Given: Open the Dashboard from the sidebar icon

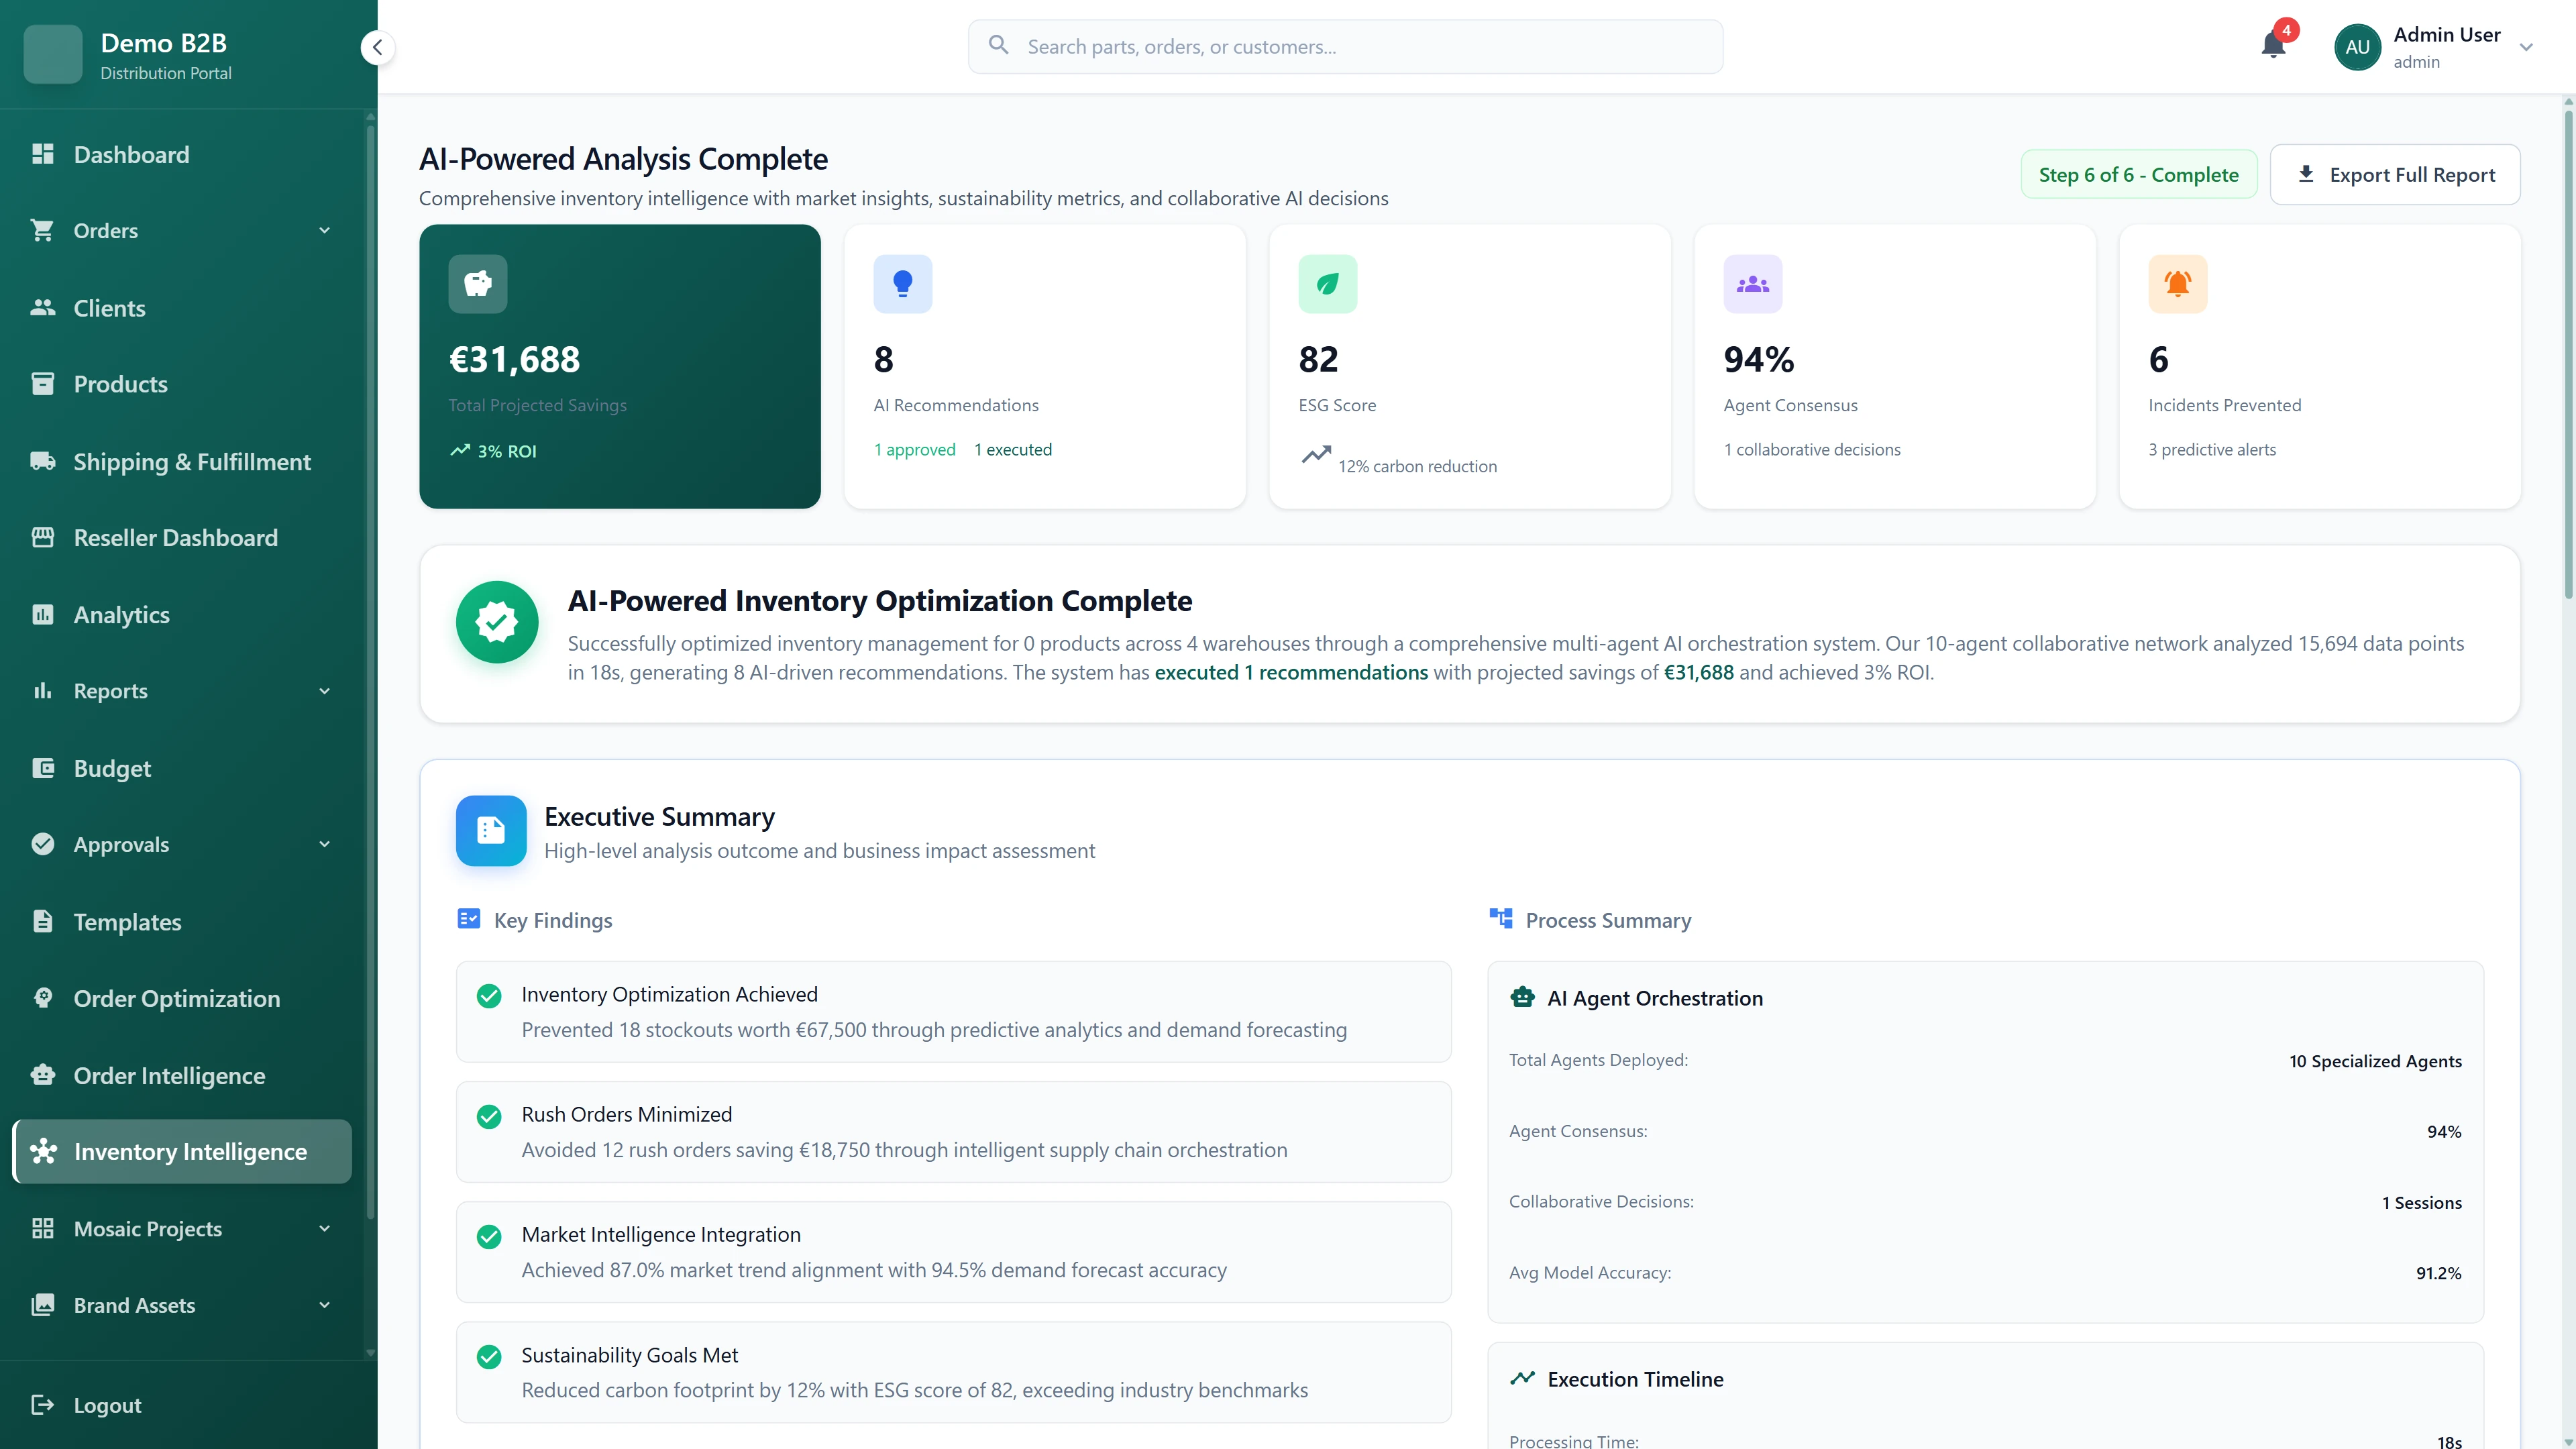Looking at the screenshot, I should pos(44,154).
